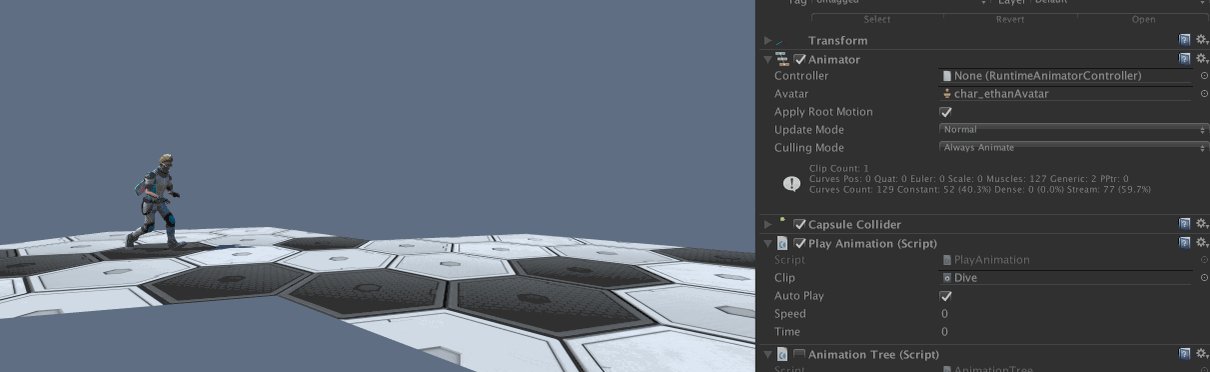Click the prefab Open button
The image size is (1210, 372).
click(1143, 19)
